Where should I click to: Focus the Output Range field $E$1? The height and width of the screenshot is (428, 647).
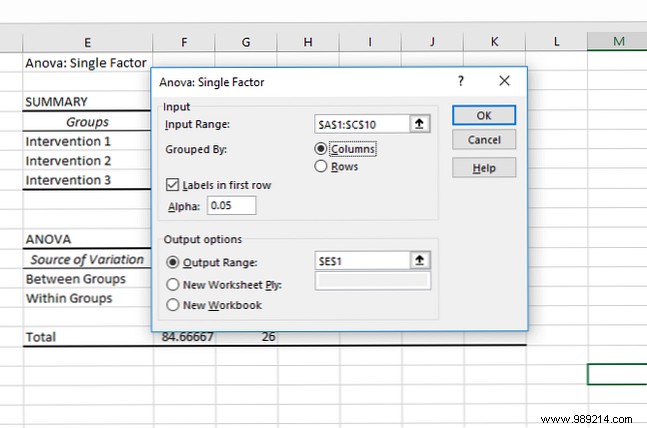[362, 261]
